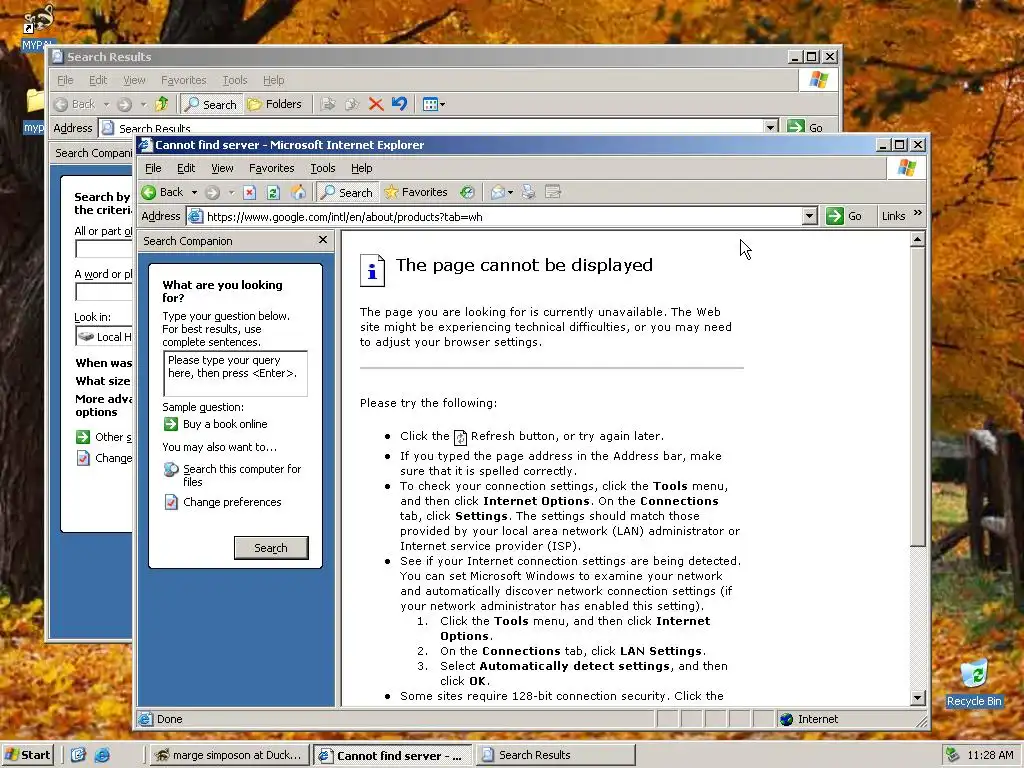
Task: Click Back button in Internet Explorer toolbar
Action: pos(163,192)
